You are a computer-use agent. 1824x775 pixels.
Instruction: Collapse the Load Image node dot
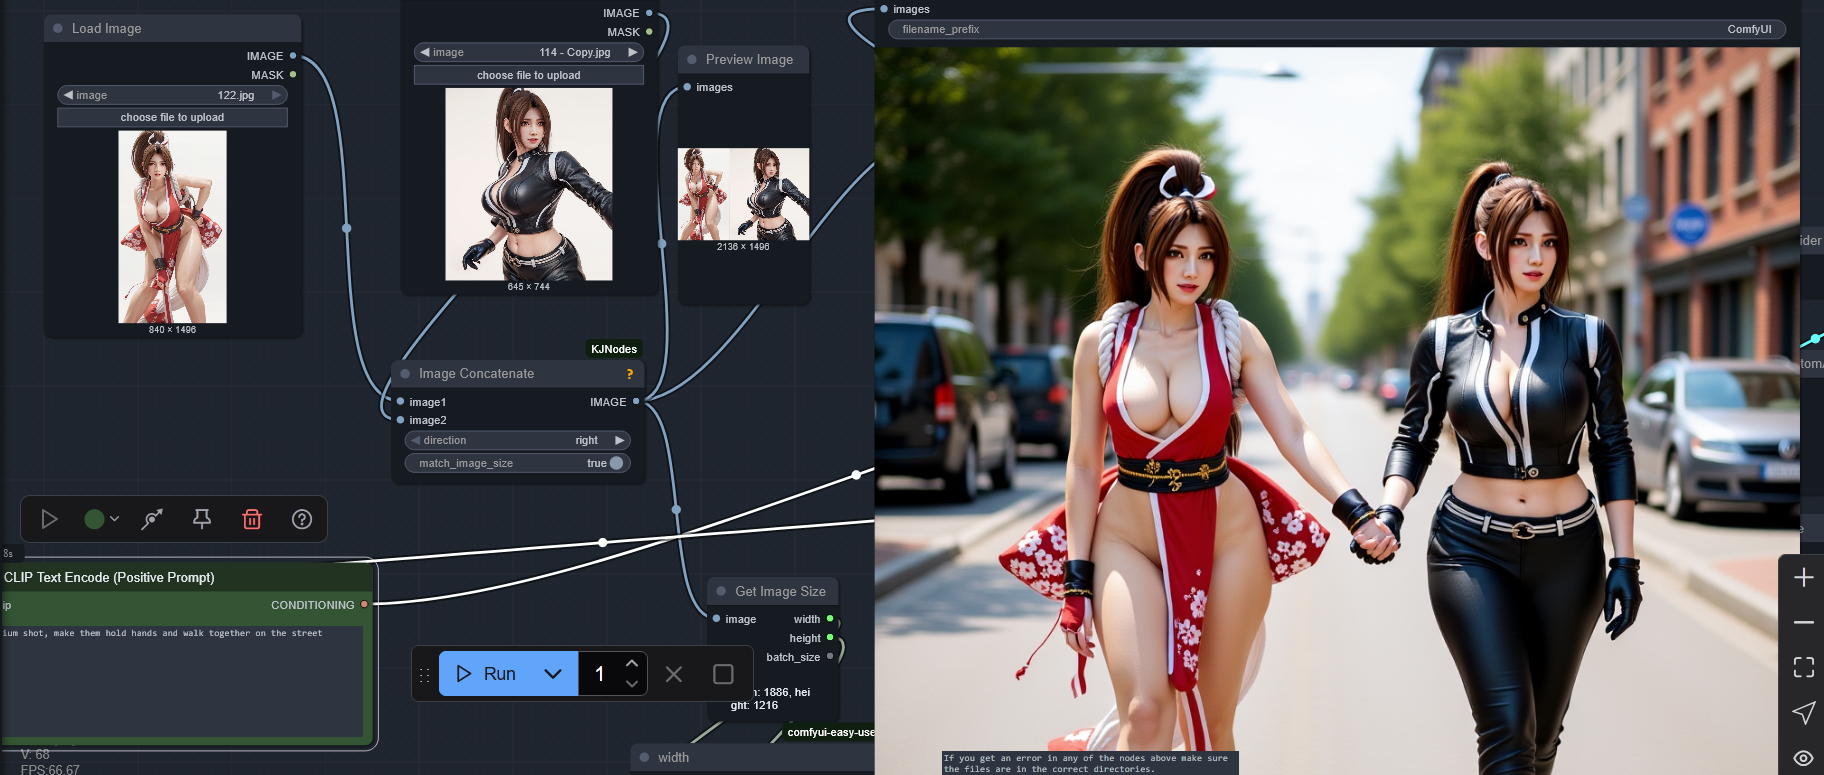pos(58,29)
